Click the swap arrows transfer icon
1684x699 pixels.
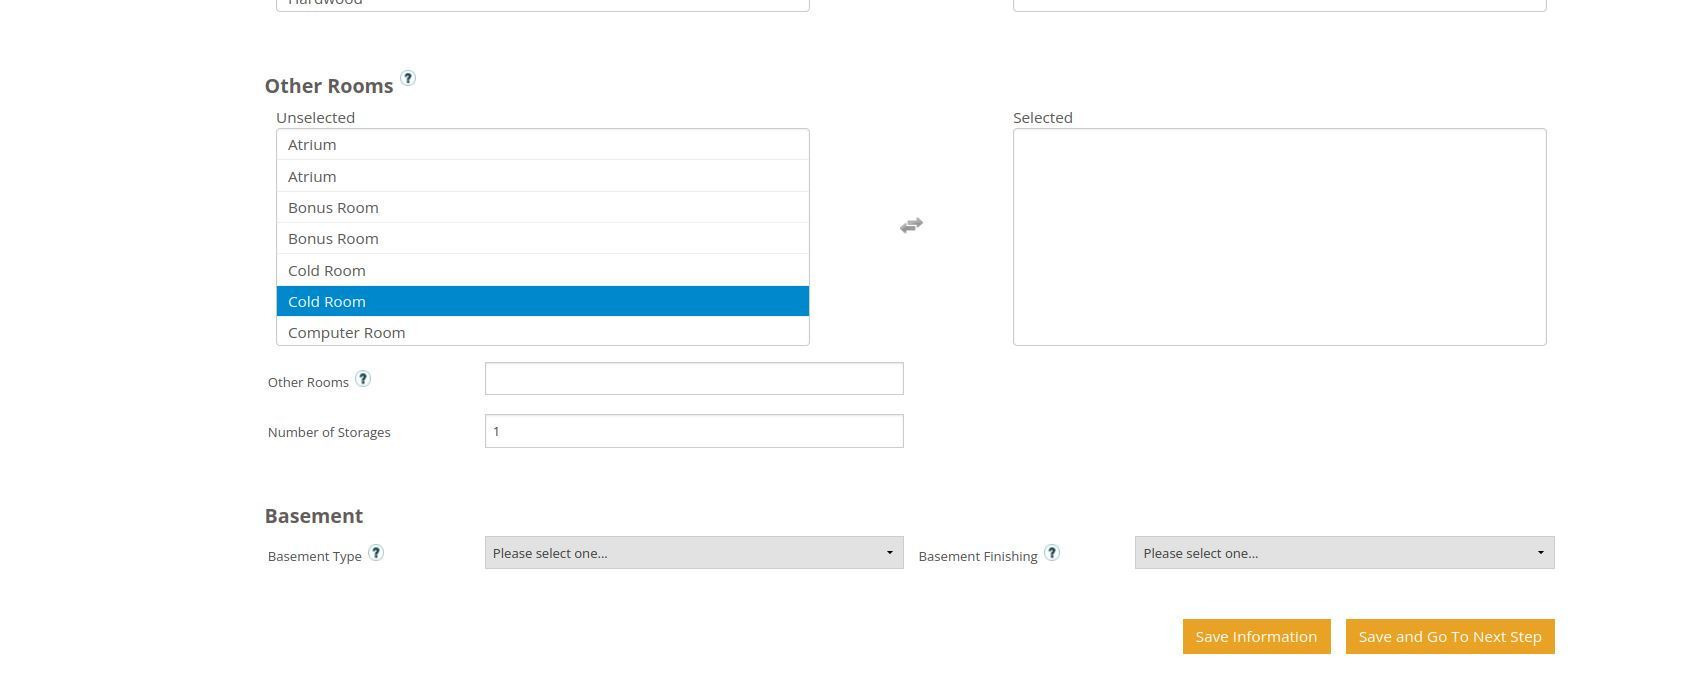coord(911,226)
